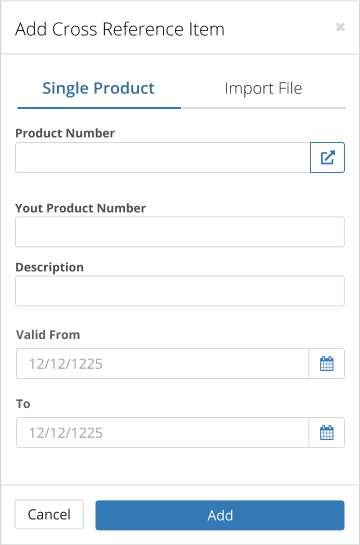Click the Yout Product Number label
The height and width of the screenshot is (545, 360).
click(x=81, y=208)
